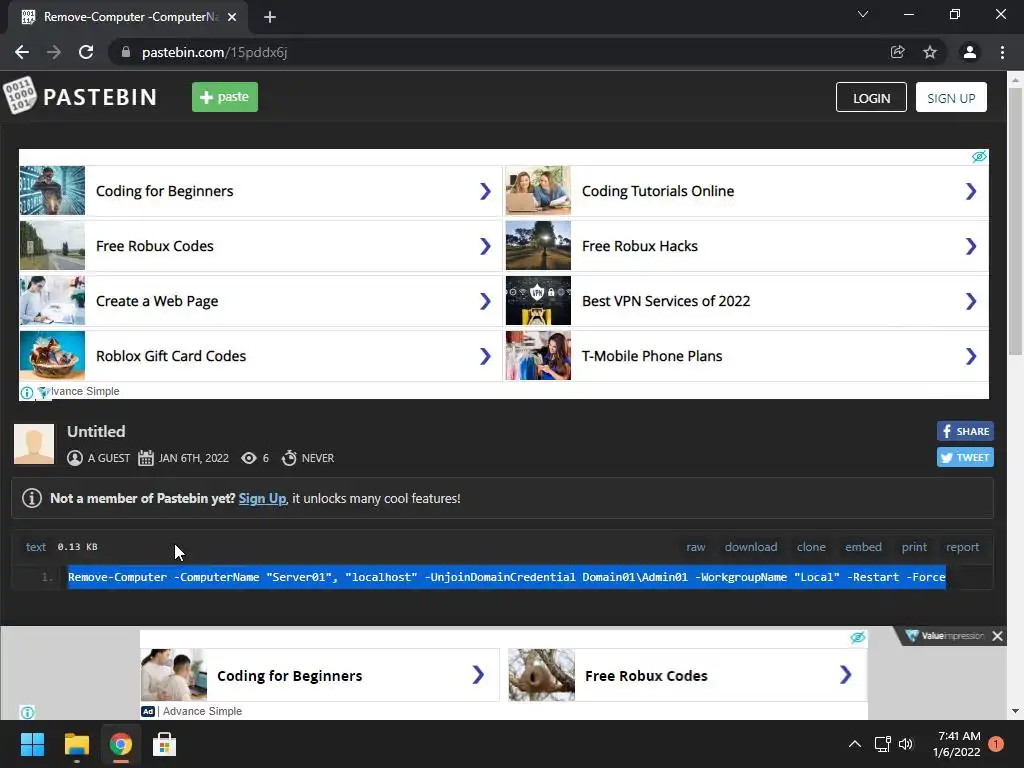Create a new paste
Image resolution: width=1024 pixels, height=768 pixels.
(225, 97)
